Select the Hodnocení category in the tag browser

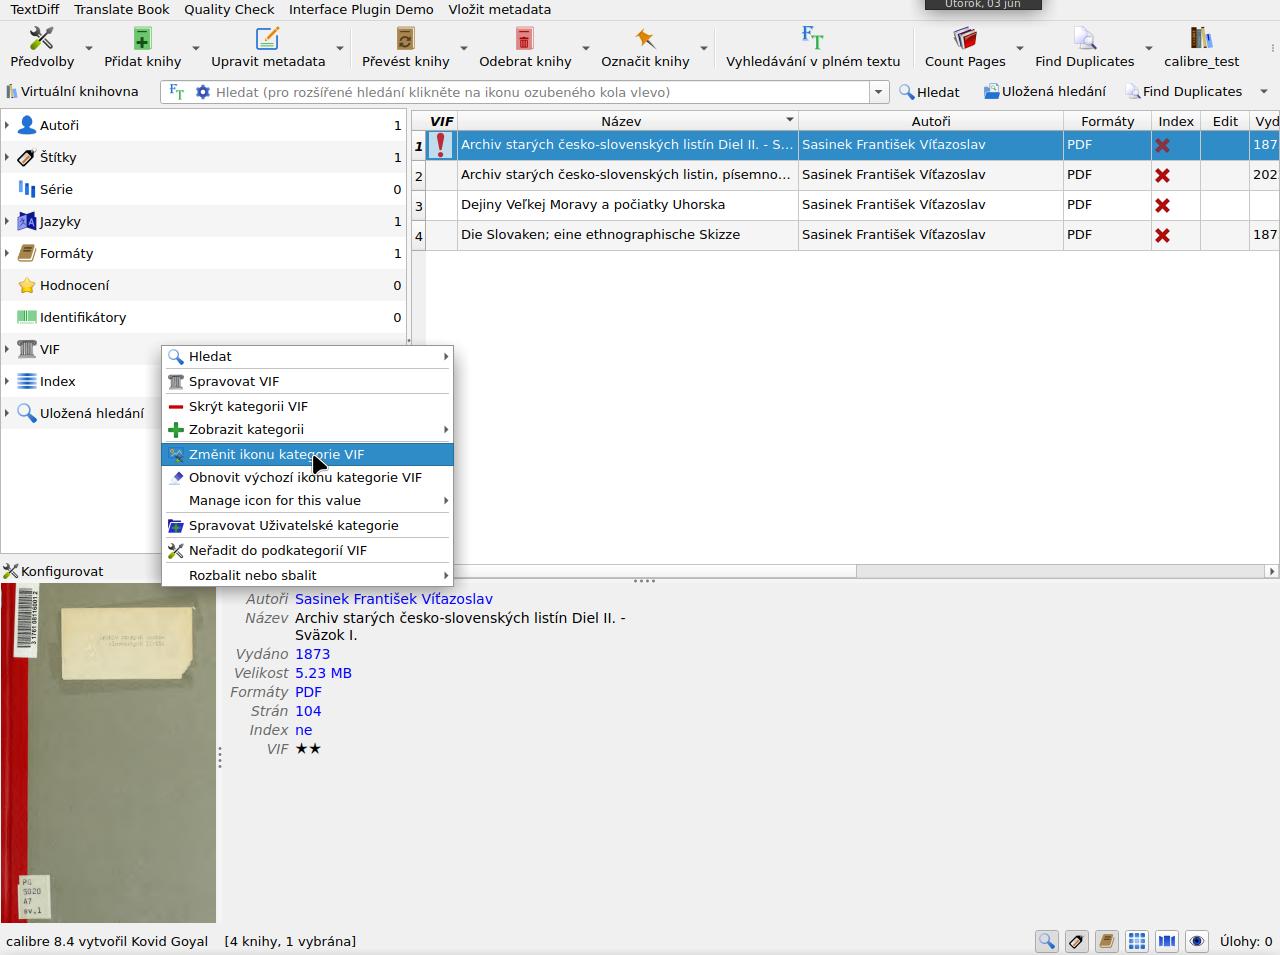click(204, 285)
